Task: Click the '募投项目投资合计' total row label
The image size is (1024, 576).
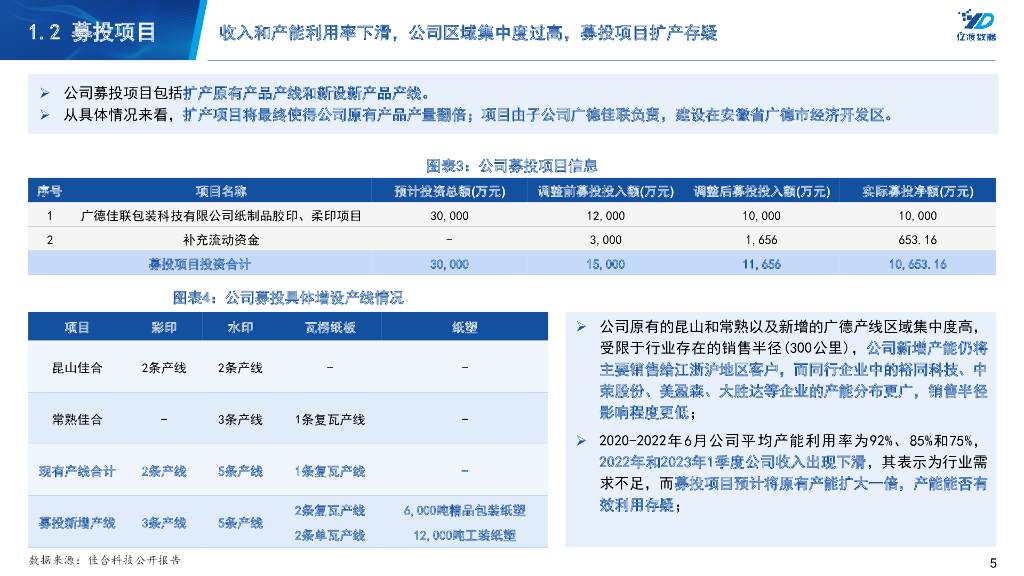Action: [x=199, y=264]
